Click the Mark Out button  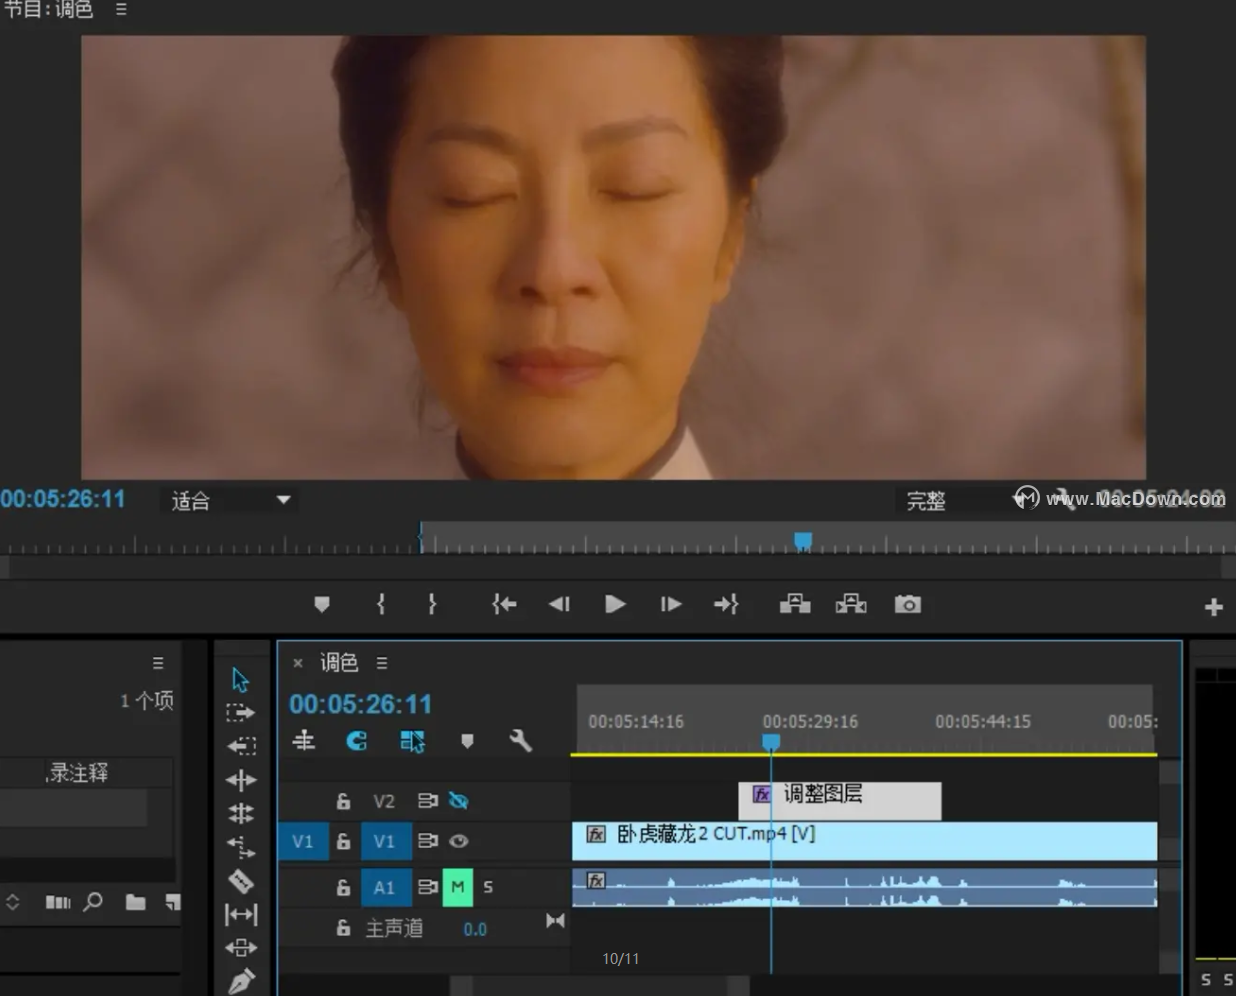(x=432, y=604)
